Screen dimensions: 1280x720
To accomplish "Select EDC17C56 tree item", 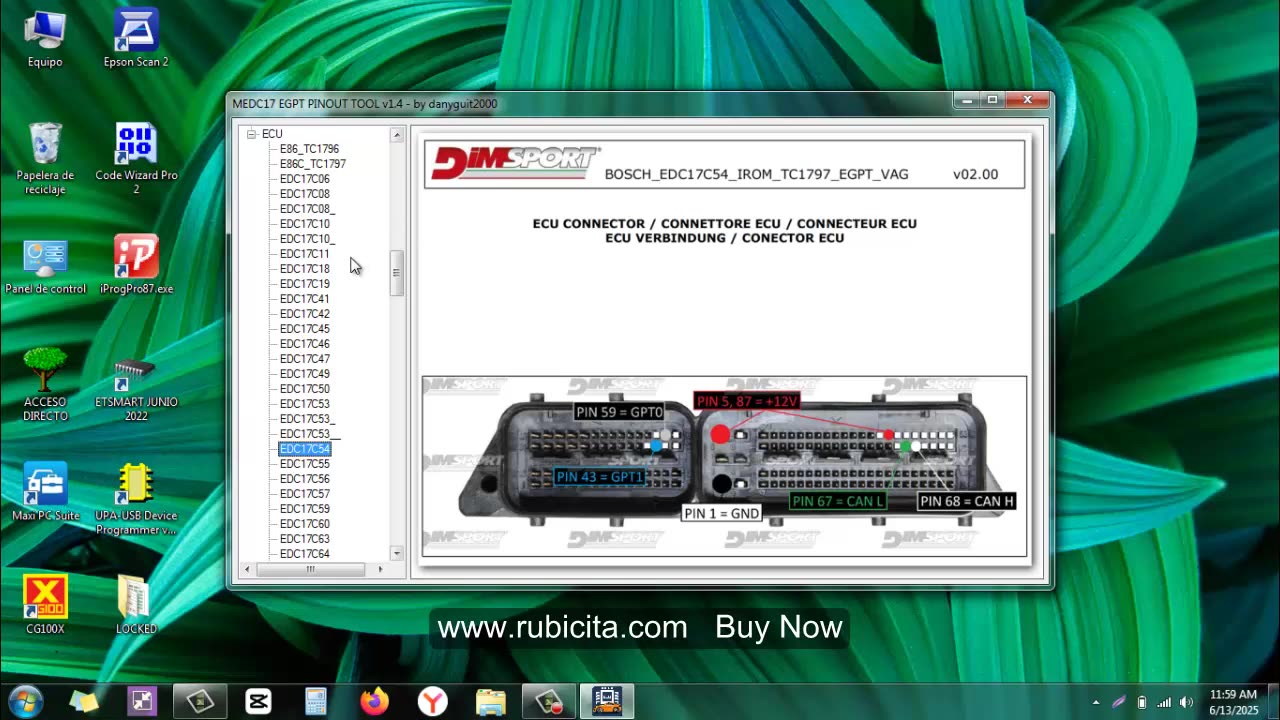I will 304,479.
